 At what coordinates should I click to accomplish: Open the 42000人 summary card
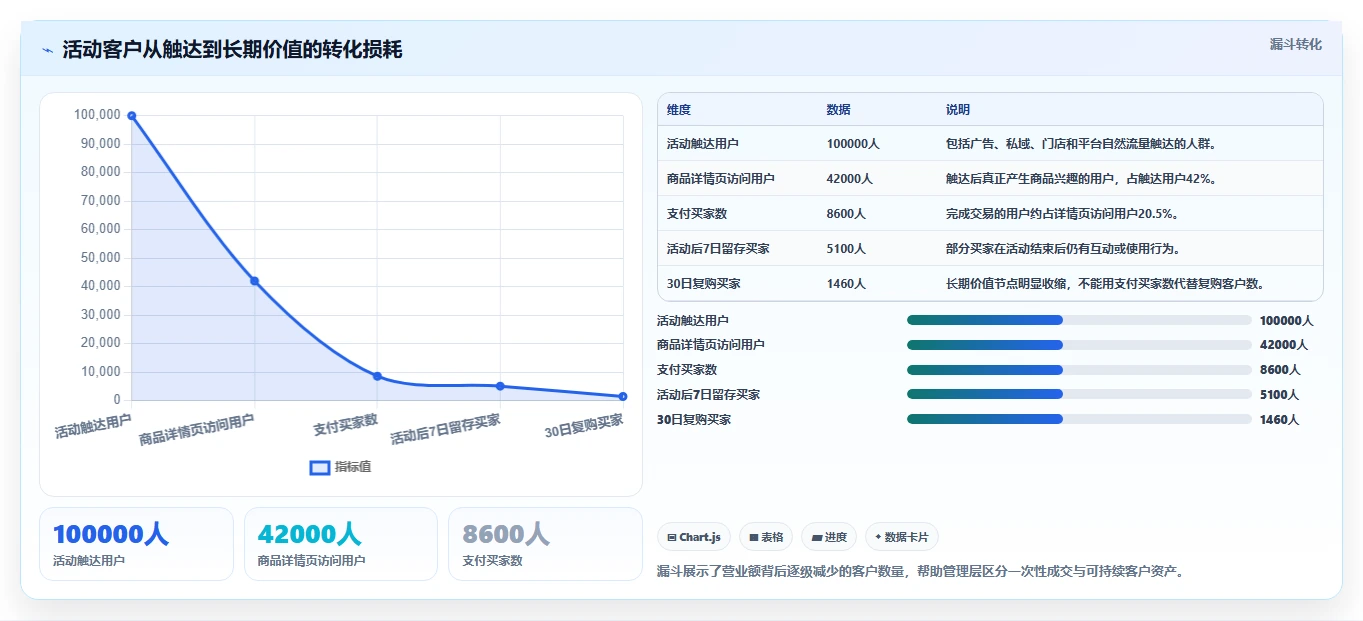coord(341,544)
